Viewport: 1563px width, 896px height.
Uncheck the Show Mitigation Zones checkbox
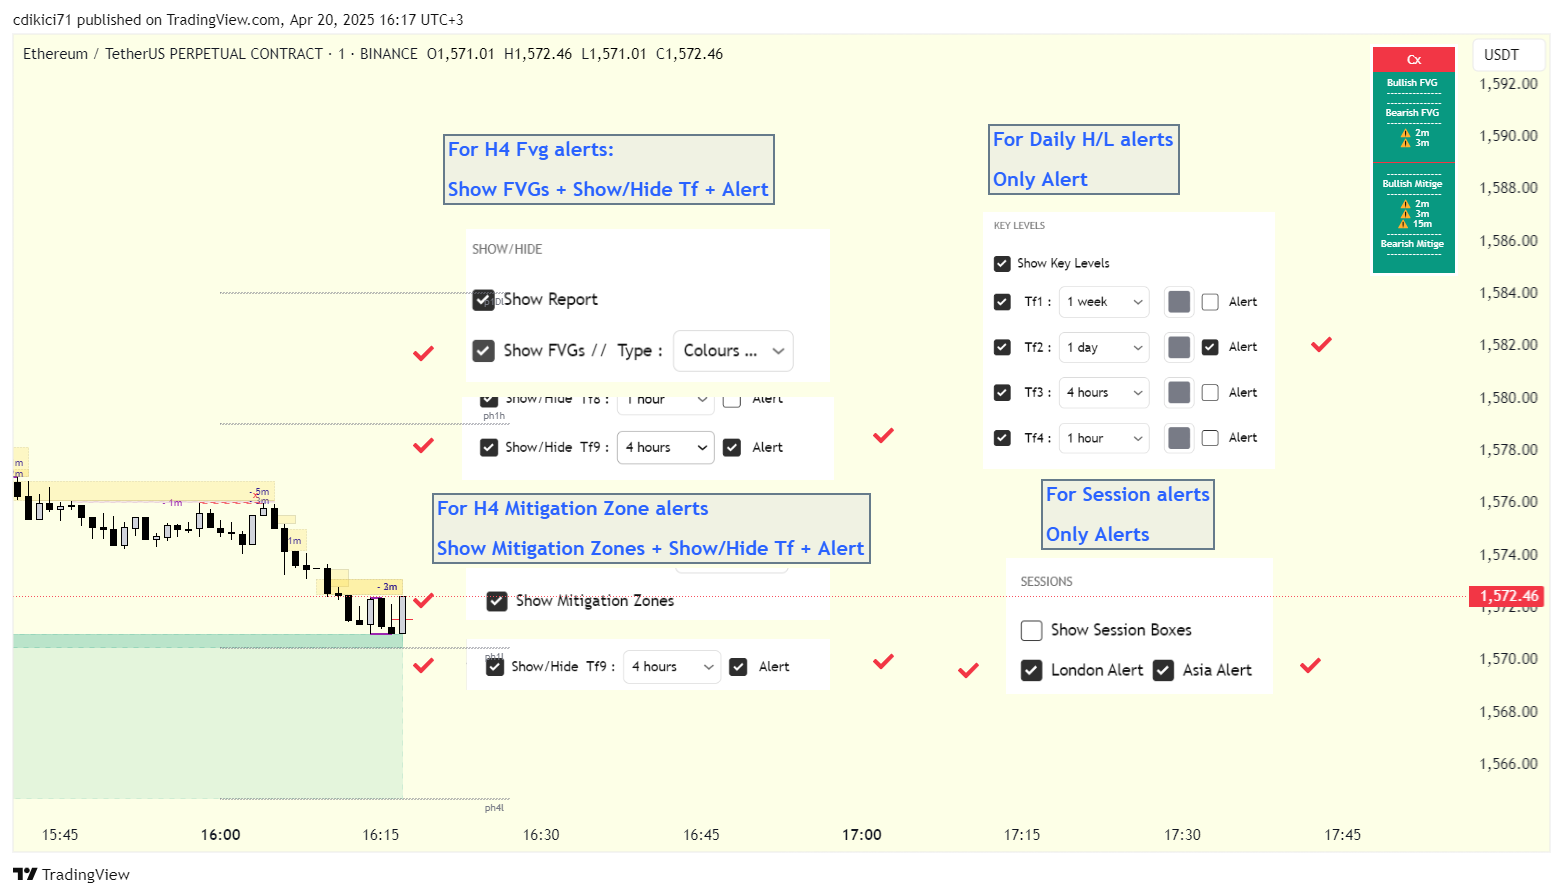pyautogui.click(x=497, y=601)
